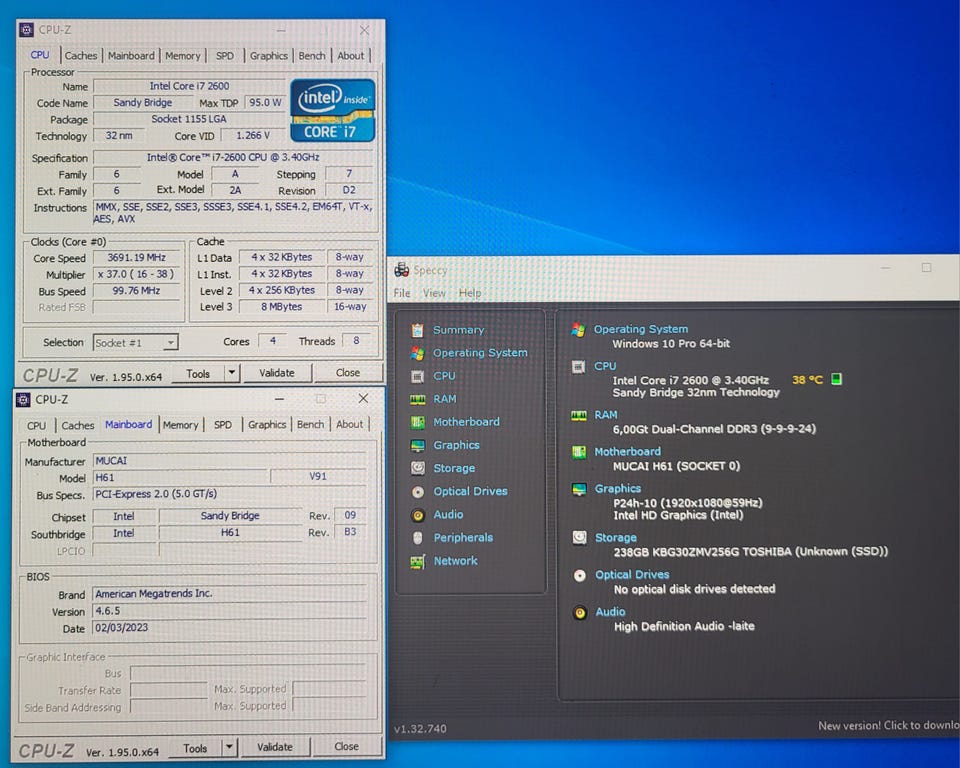This screenshot has width=960, height=768.
Task: Open Motherboard icon in Speccy sidebar
Action: coord(417,422)
